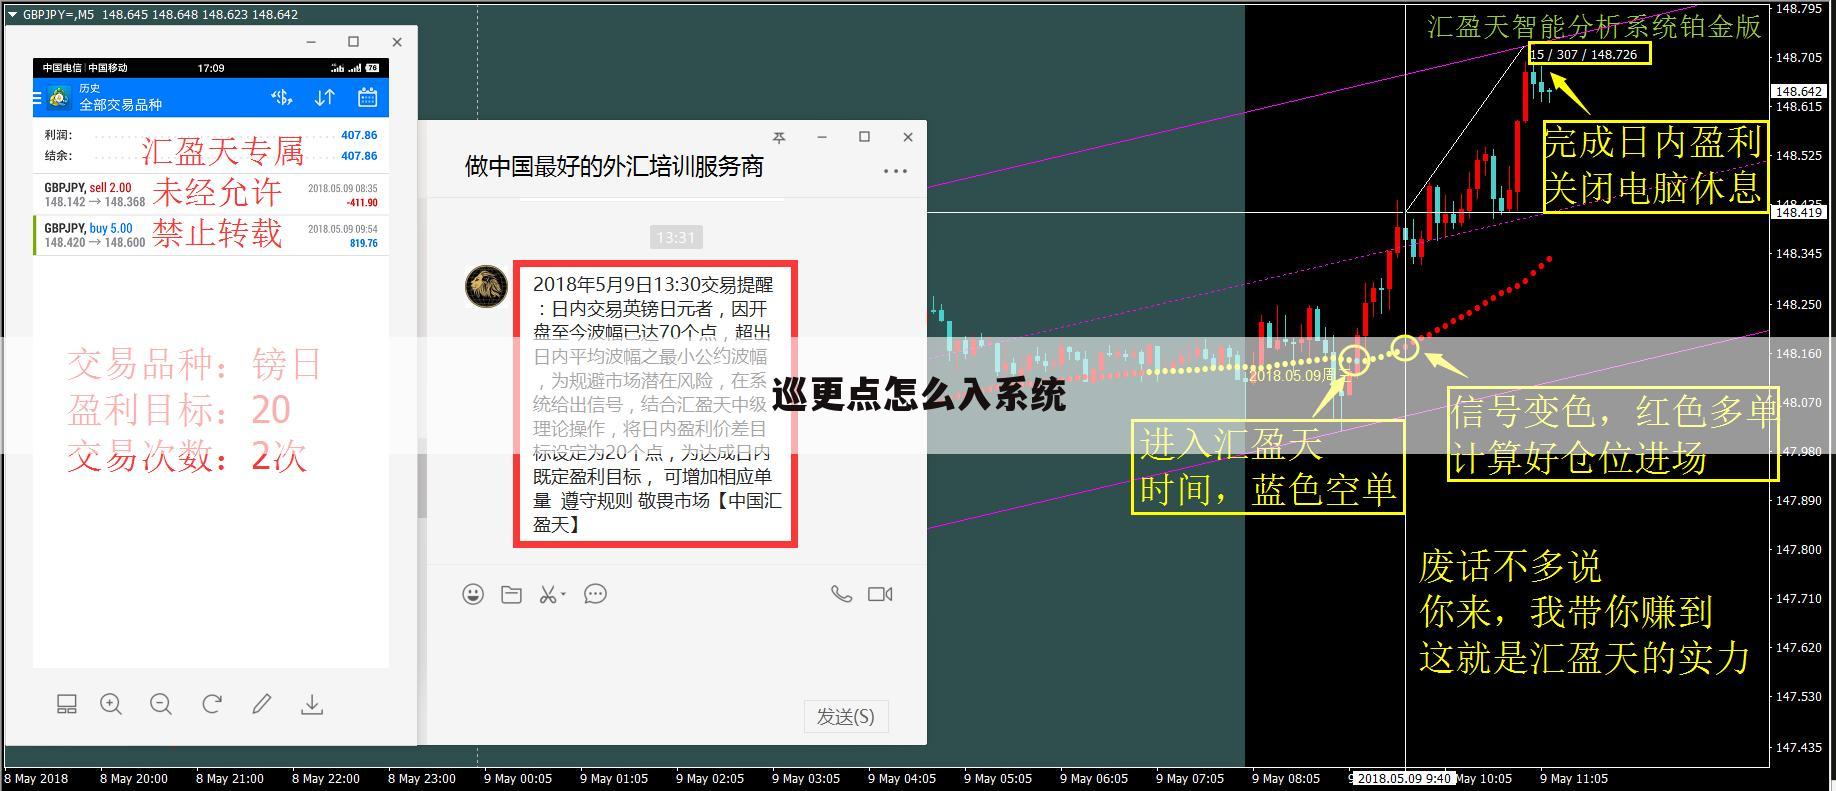Click in the chat message input area

(x=676, y=655)
